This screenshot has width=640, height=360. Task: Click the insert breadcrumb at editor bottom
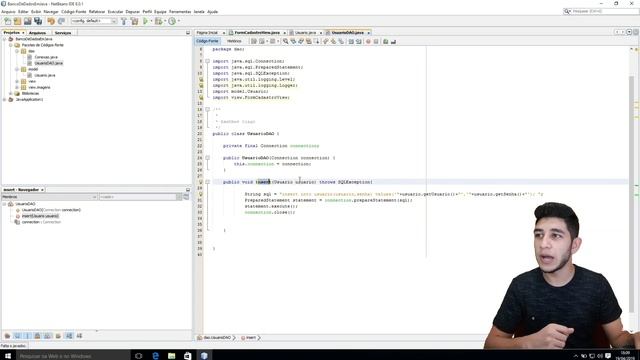click(250, 338)
